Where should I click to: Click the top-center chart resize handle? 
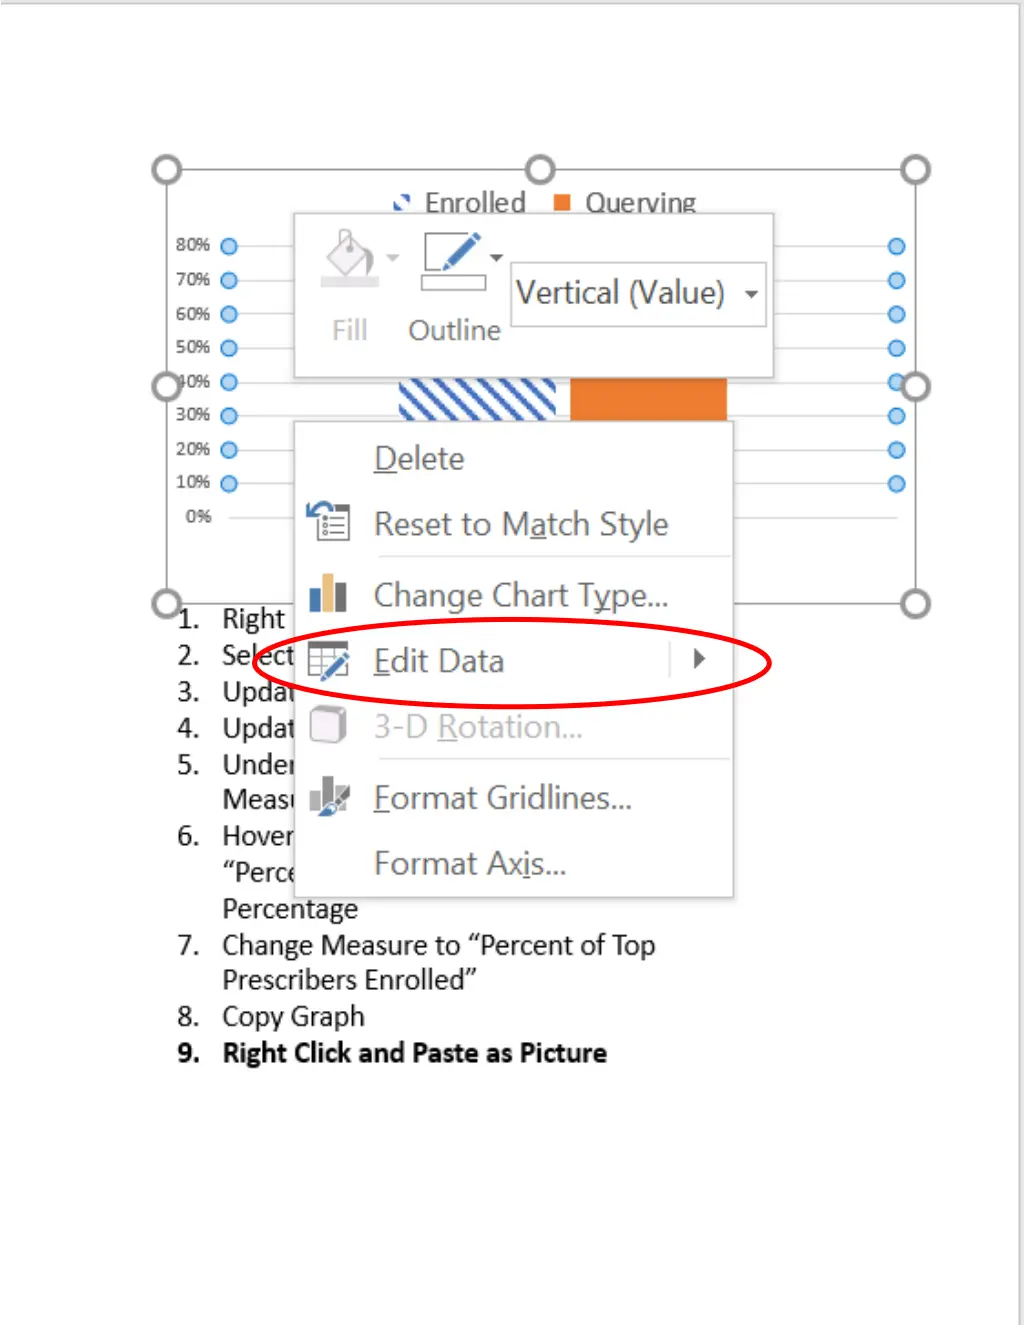(540, 169)
